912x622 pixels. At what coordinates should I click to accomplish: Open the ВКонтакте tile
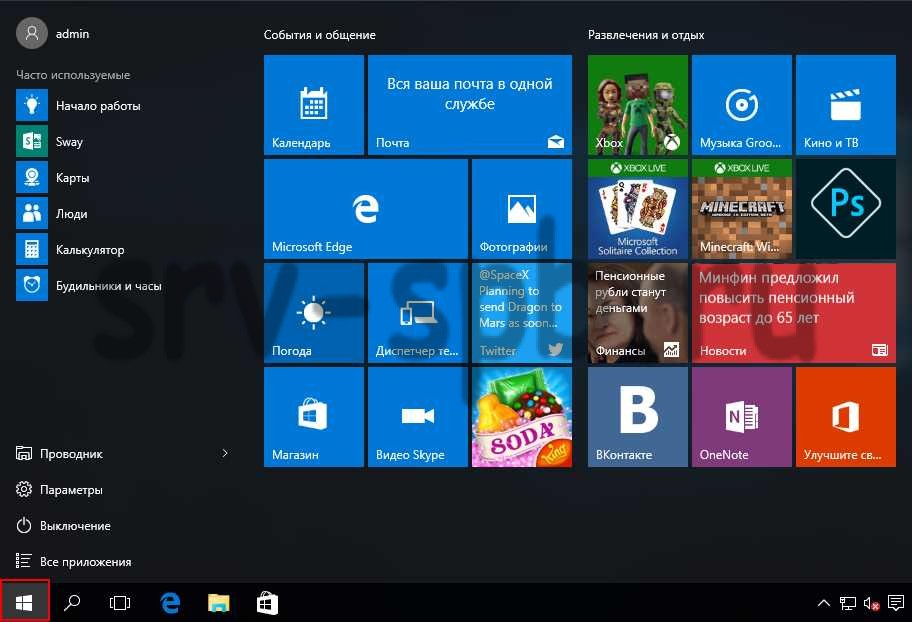point(638,417)
